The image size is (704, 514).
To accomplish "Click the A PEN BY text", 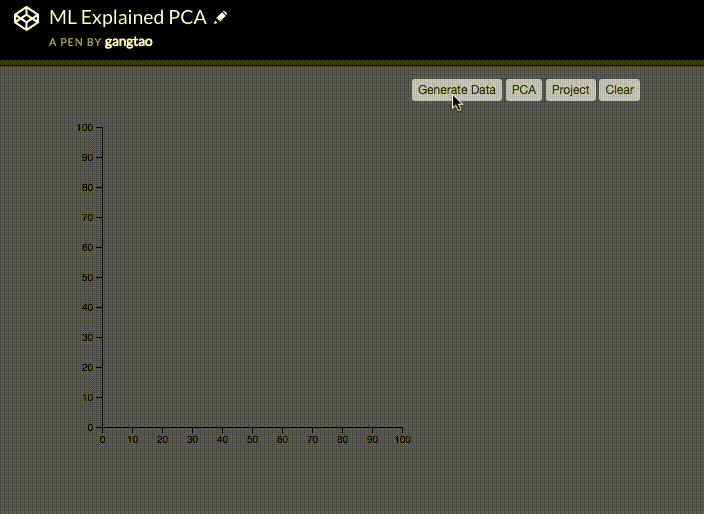I will coord(75,42).
